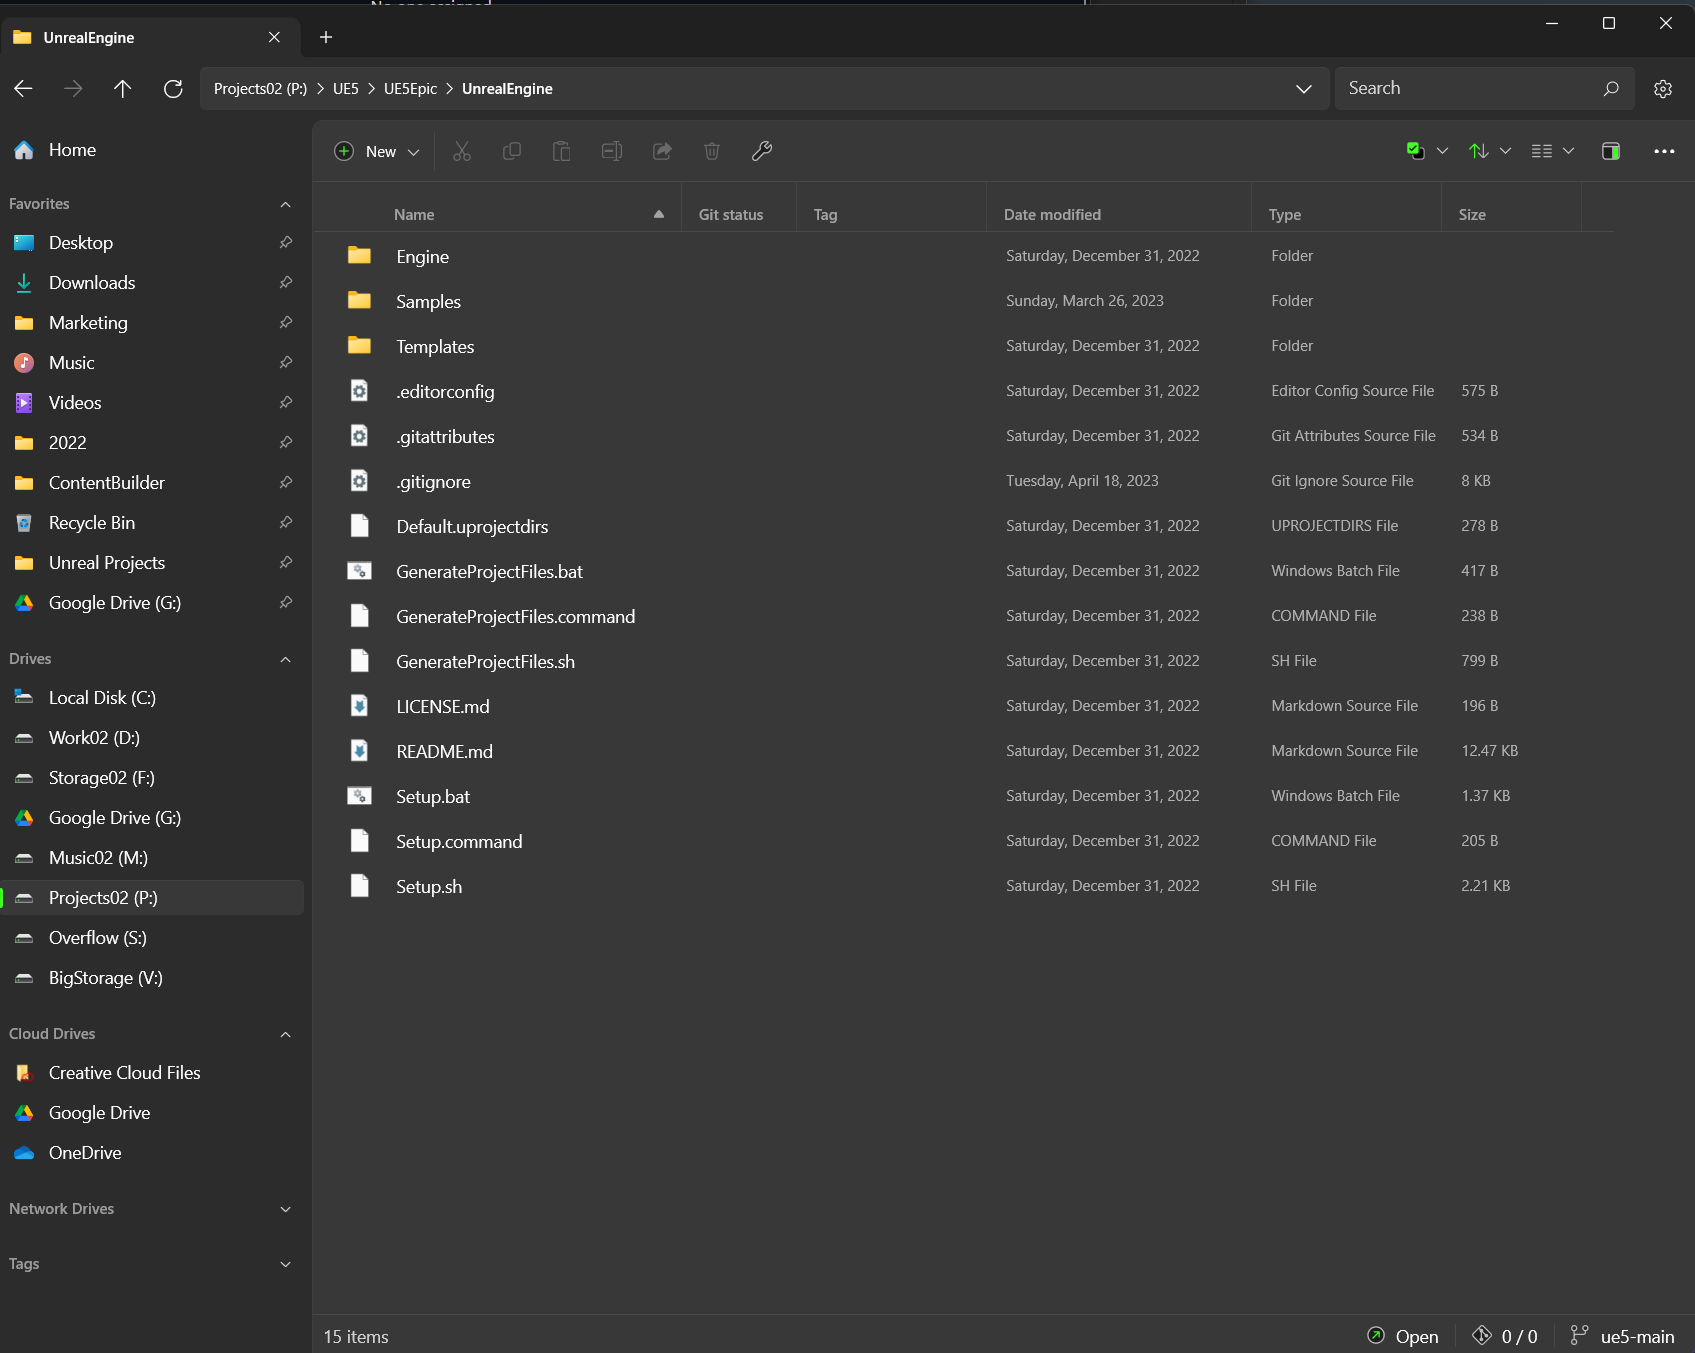
Task: Open the UnrealEngine tab's new tab button
Action: 325,37
